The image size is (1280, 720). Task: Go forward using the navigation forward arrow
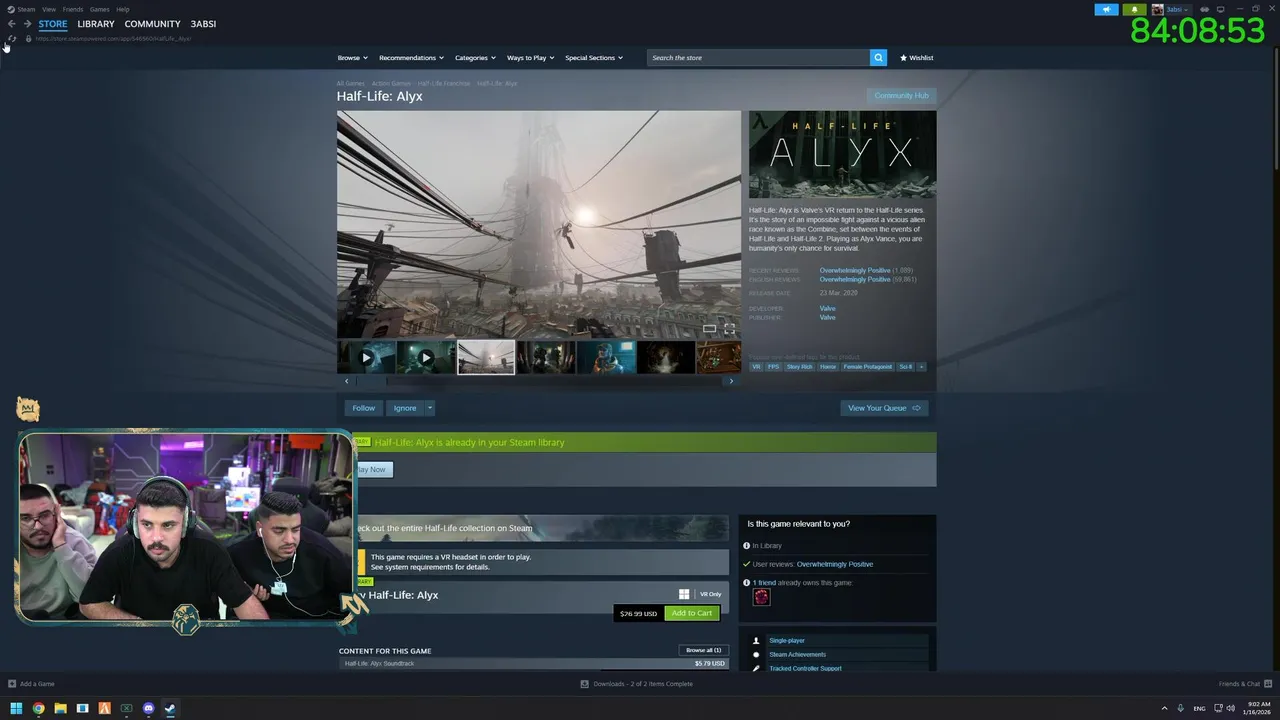click(27, 24)
